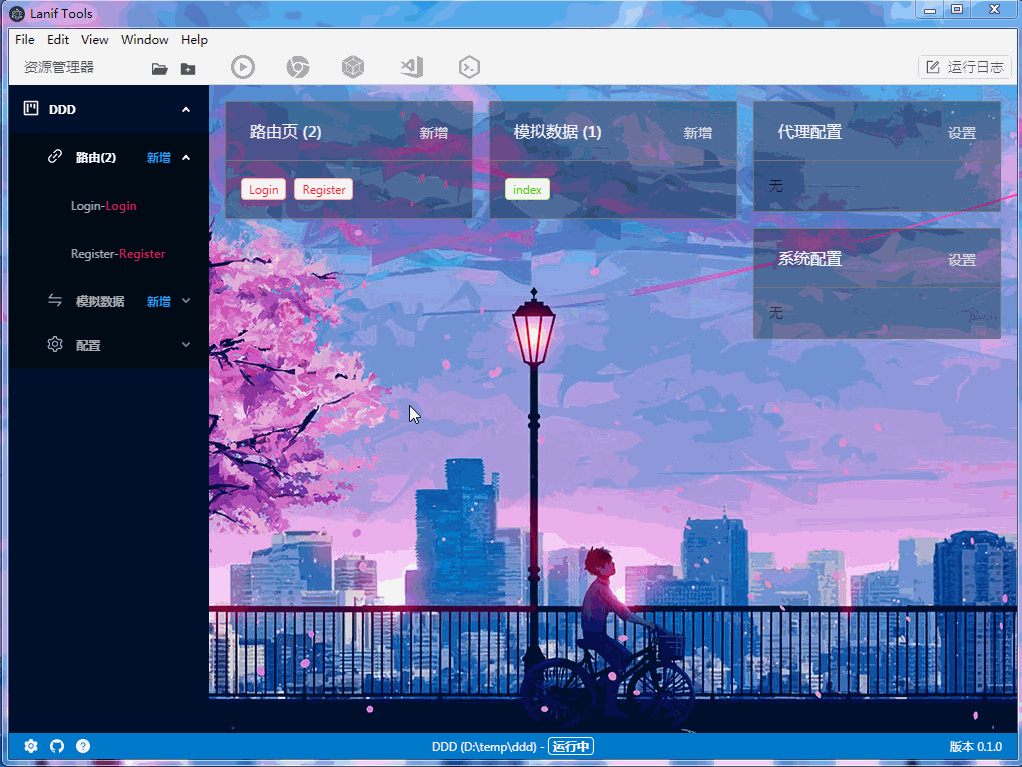This screenshot has width=1022, height=767.
Task: Collapse the DDD project tree
Action: click(185, 109)
